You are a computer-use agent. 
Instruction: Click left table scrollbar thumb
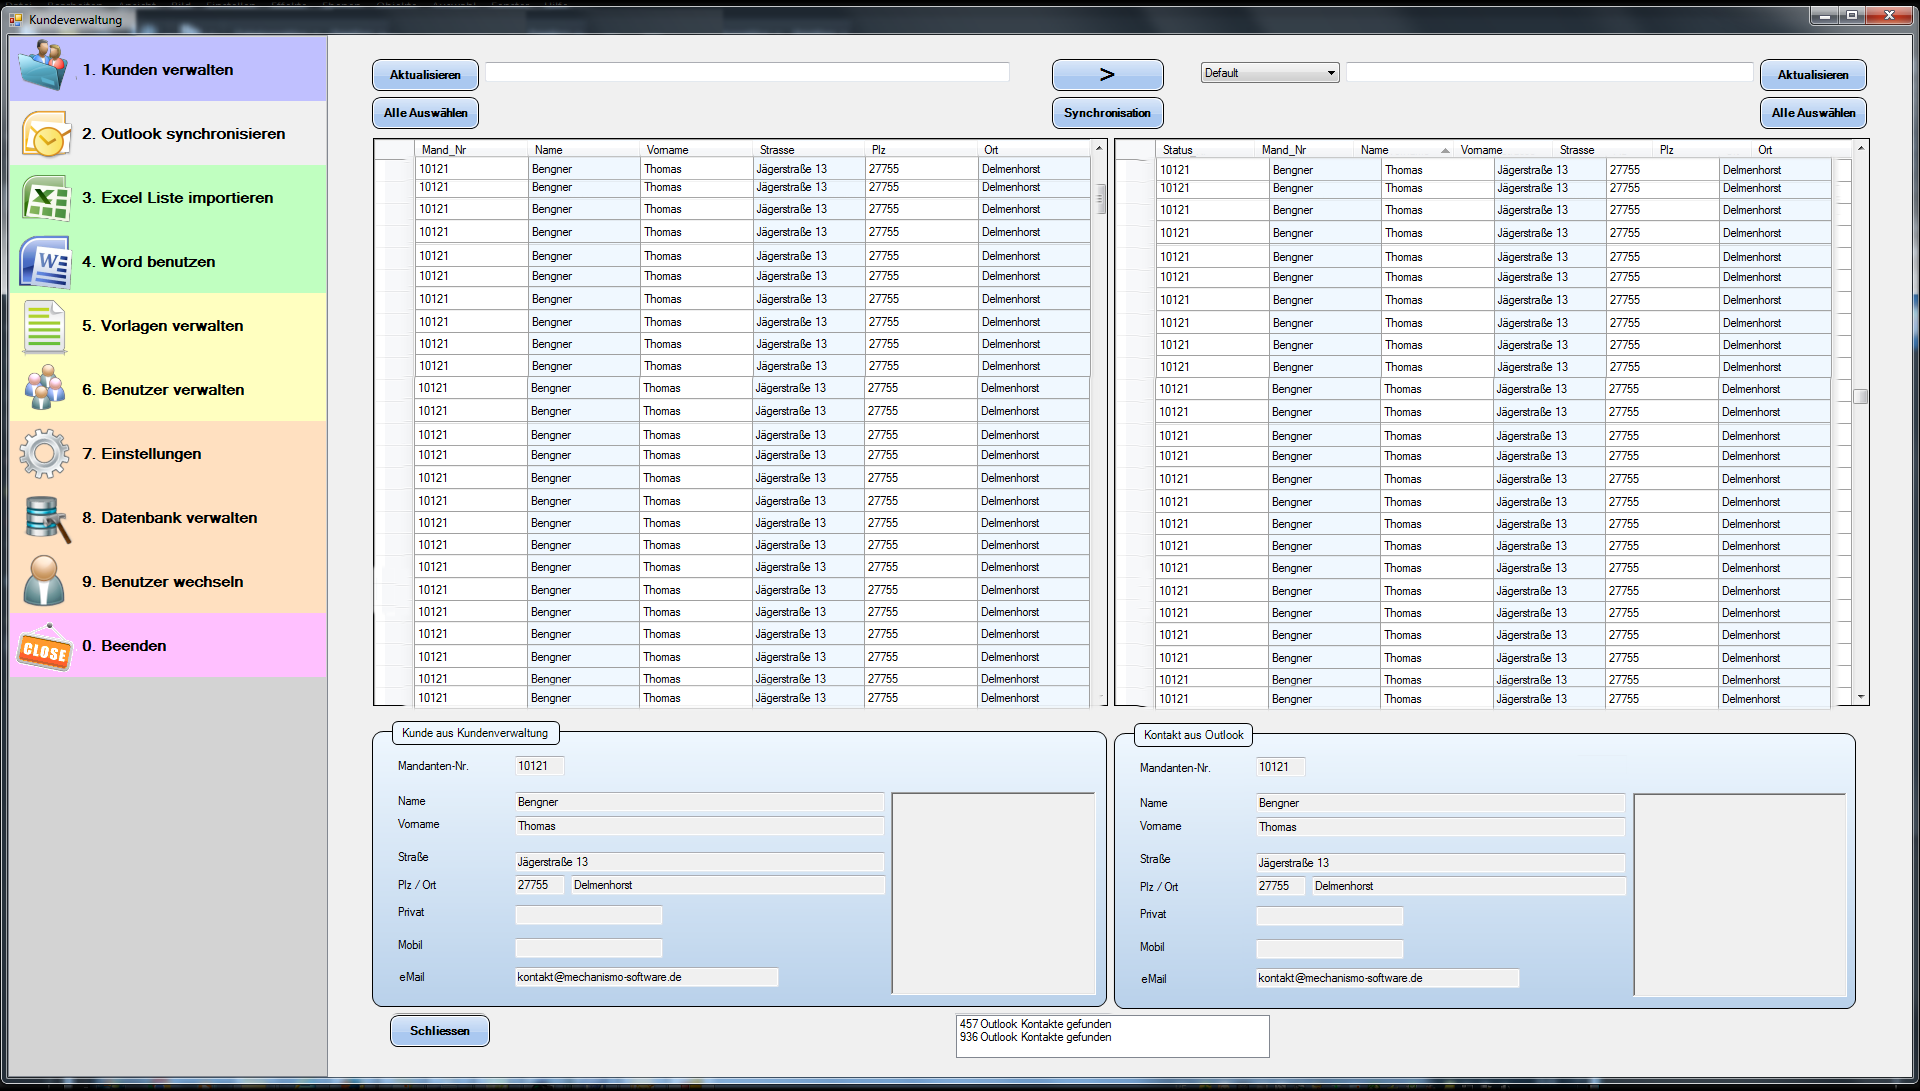[1100, 198]
